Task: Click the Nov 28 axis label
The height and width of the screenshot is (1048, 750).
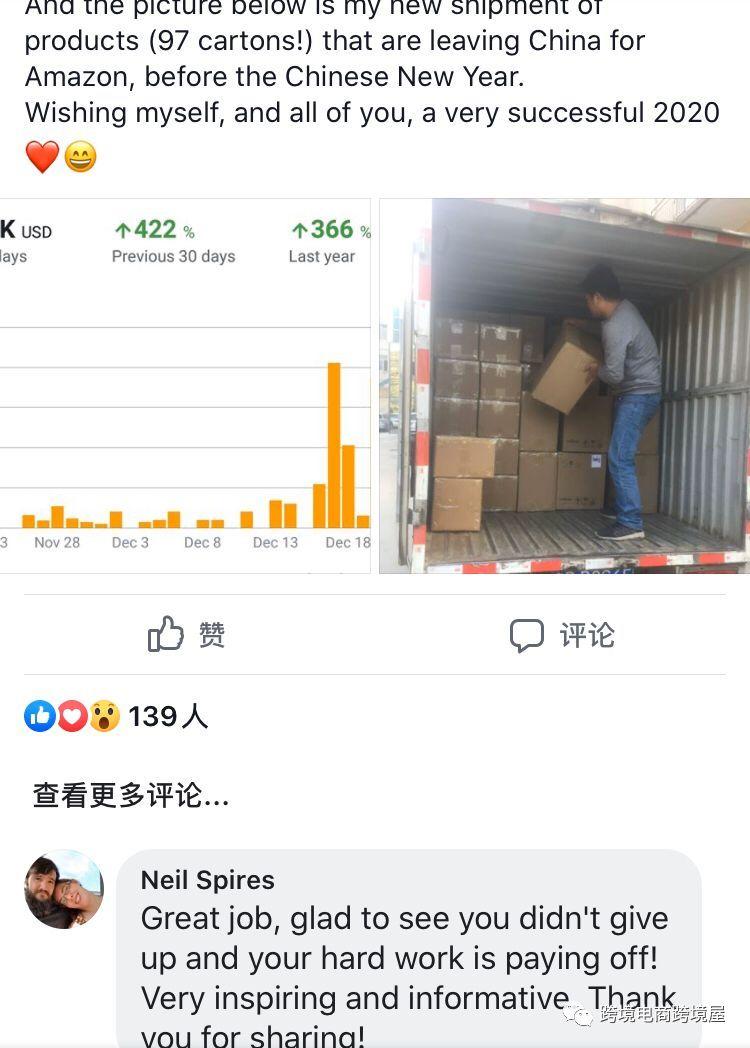Action: point(57,543)
